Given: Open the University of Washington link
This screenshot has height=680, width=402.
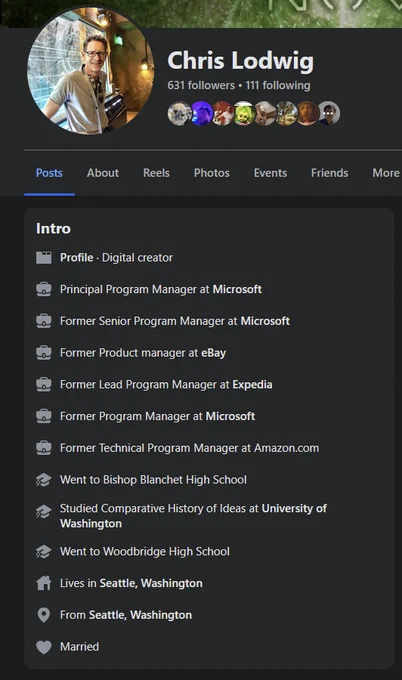Looking at the screenshot, I should pyautogui.click(x=193, y=516).
